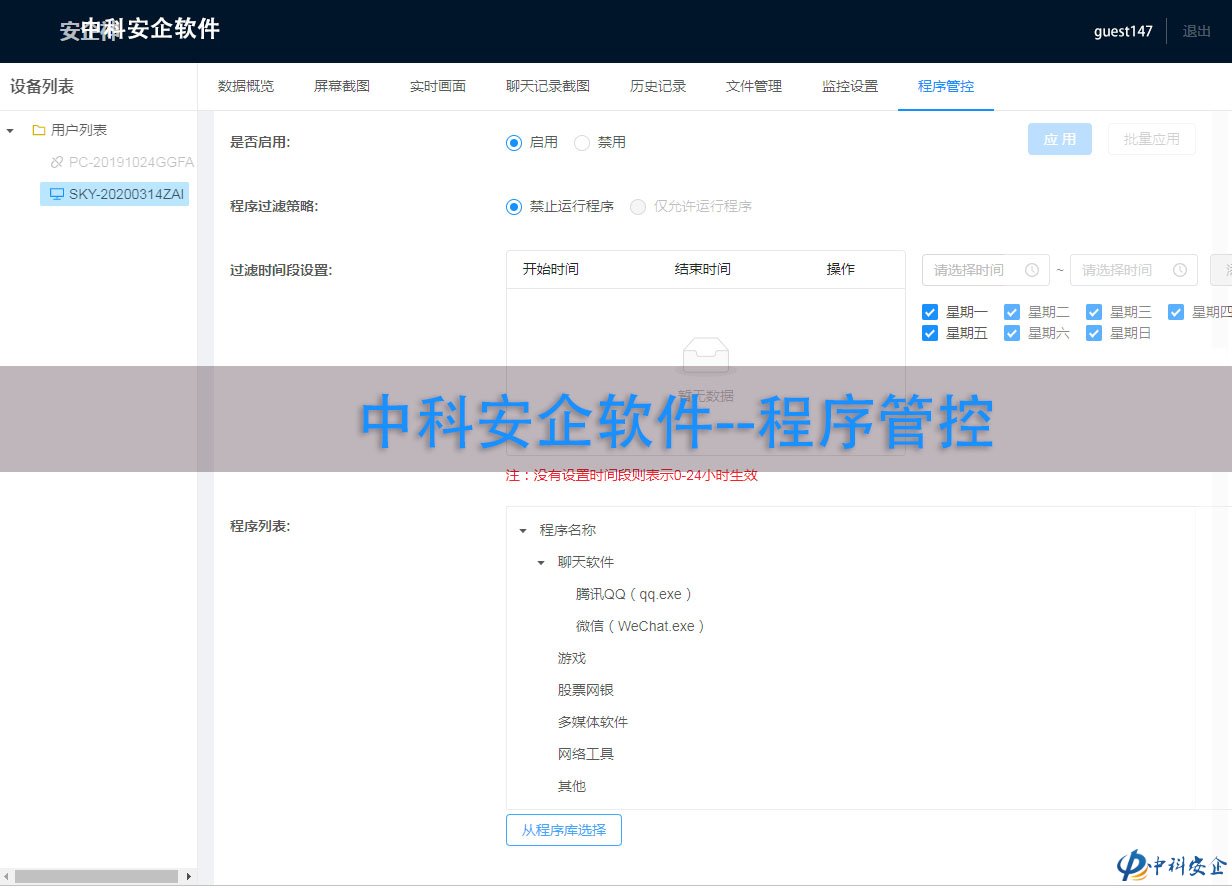Image resolution: width=1232 pixels, height=888 pixels.
Task: Click the clock icon in end time field
Action: click(1180, 270)
